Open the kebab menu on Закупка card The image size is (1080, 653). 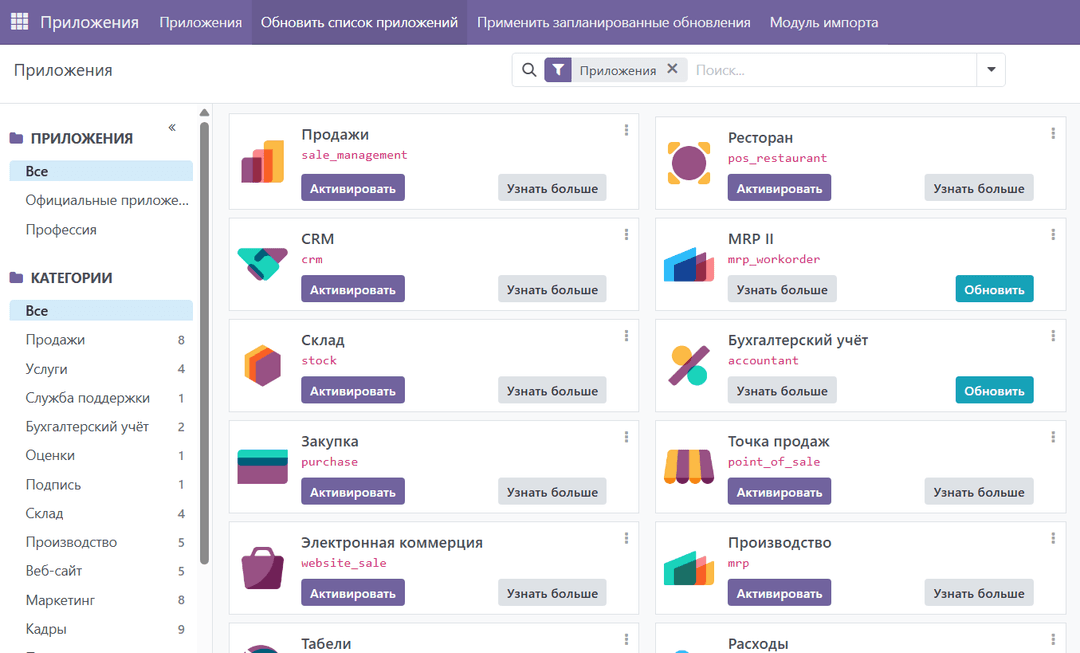click(626, 437)
